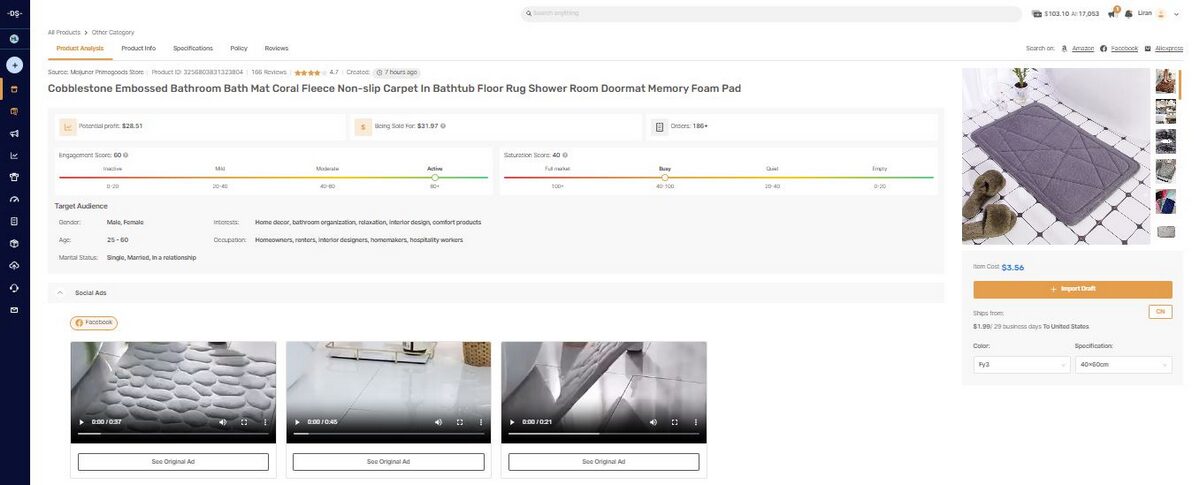
Task: Open the line chart icon in sidebar
Action: point(14,155)
